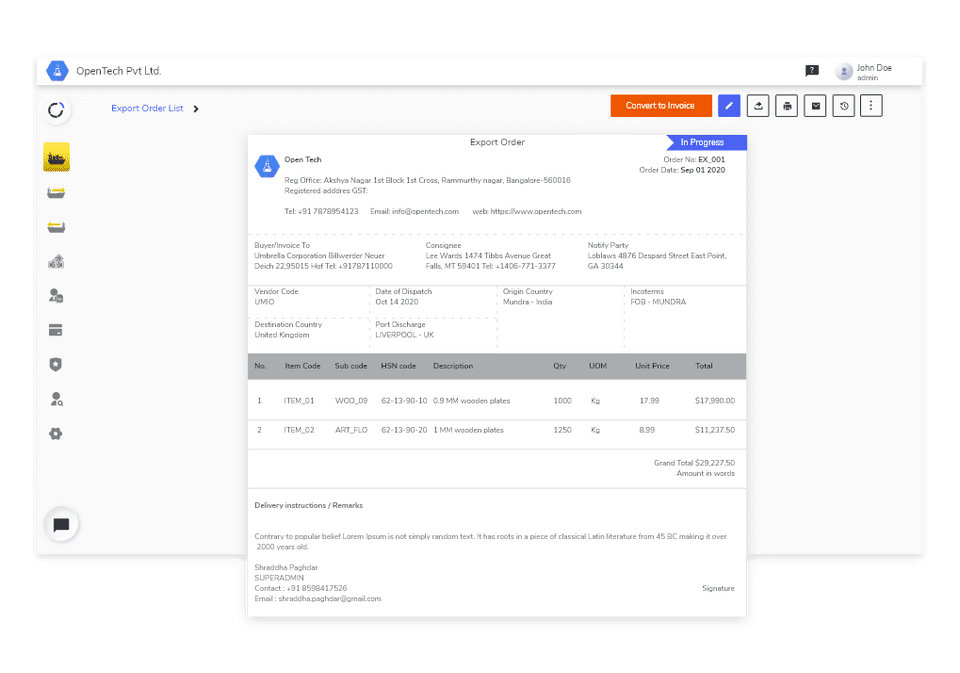Click the shraddha.paghdar@gmail.com email

[x=329, y=599]
